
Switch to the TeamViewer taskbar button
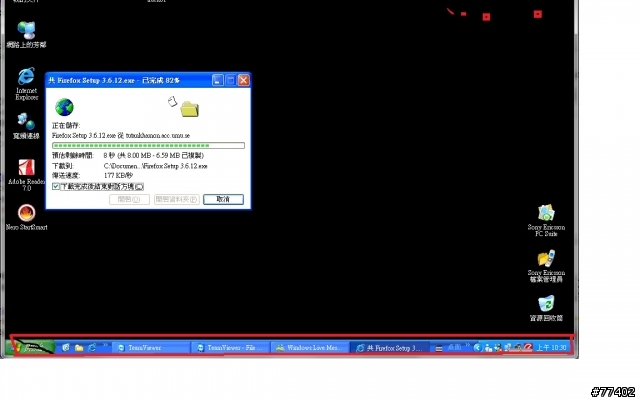point(150,348)
